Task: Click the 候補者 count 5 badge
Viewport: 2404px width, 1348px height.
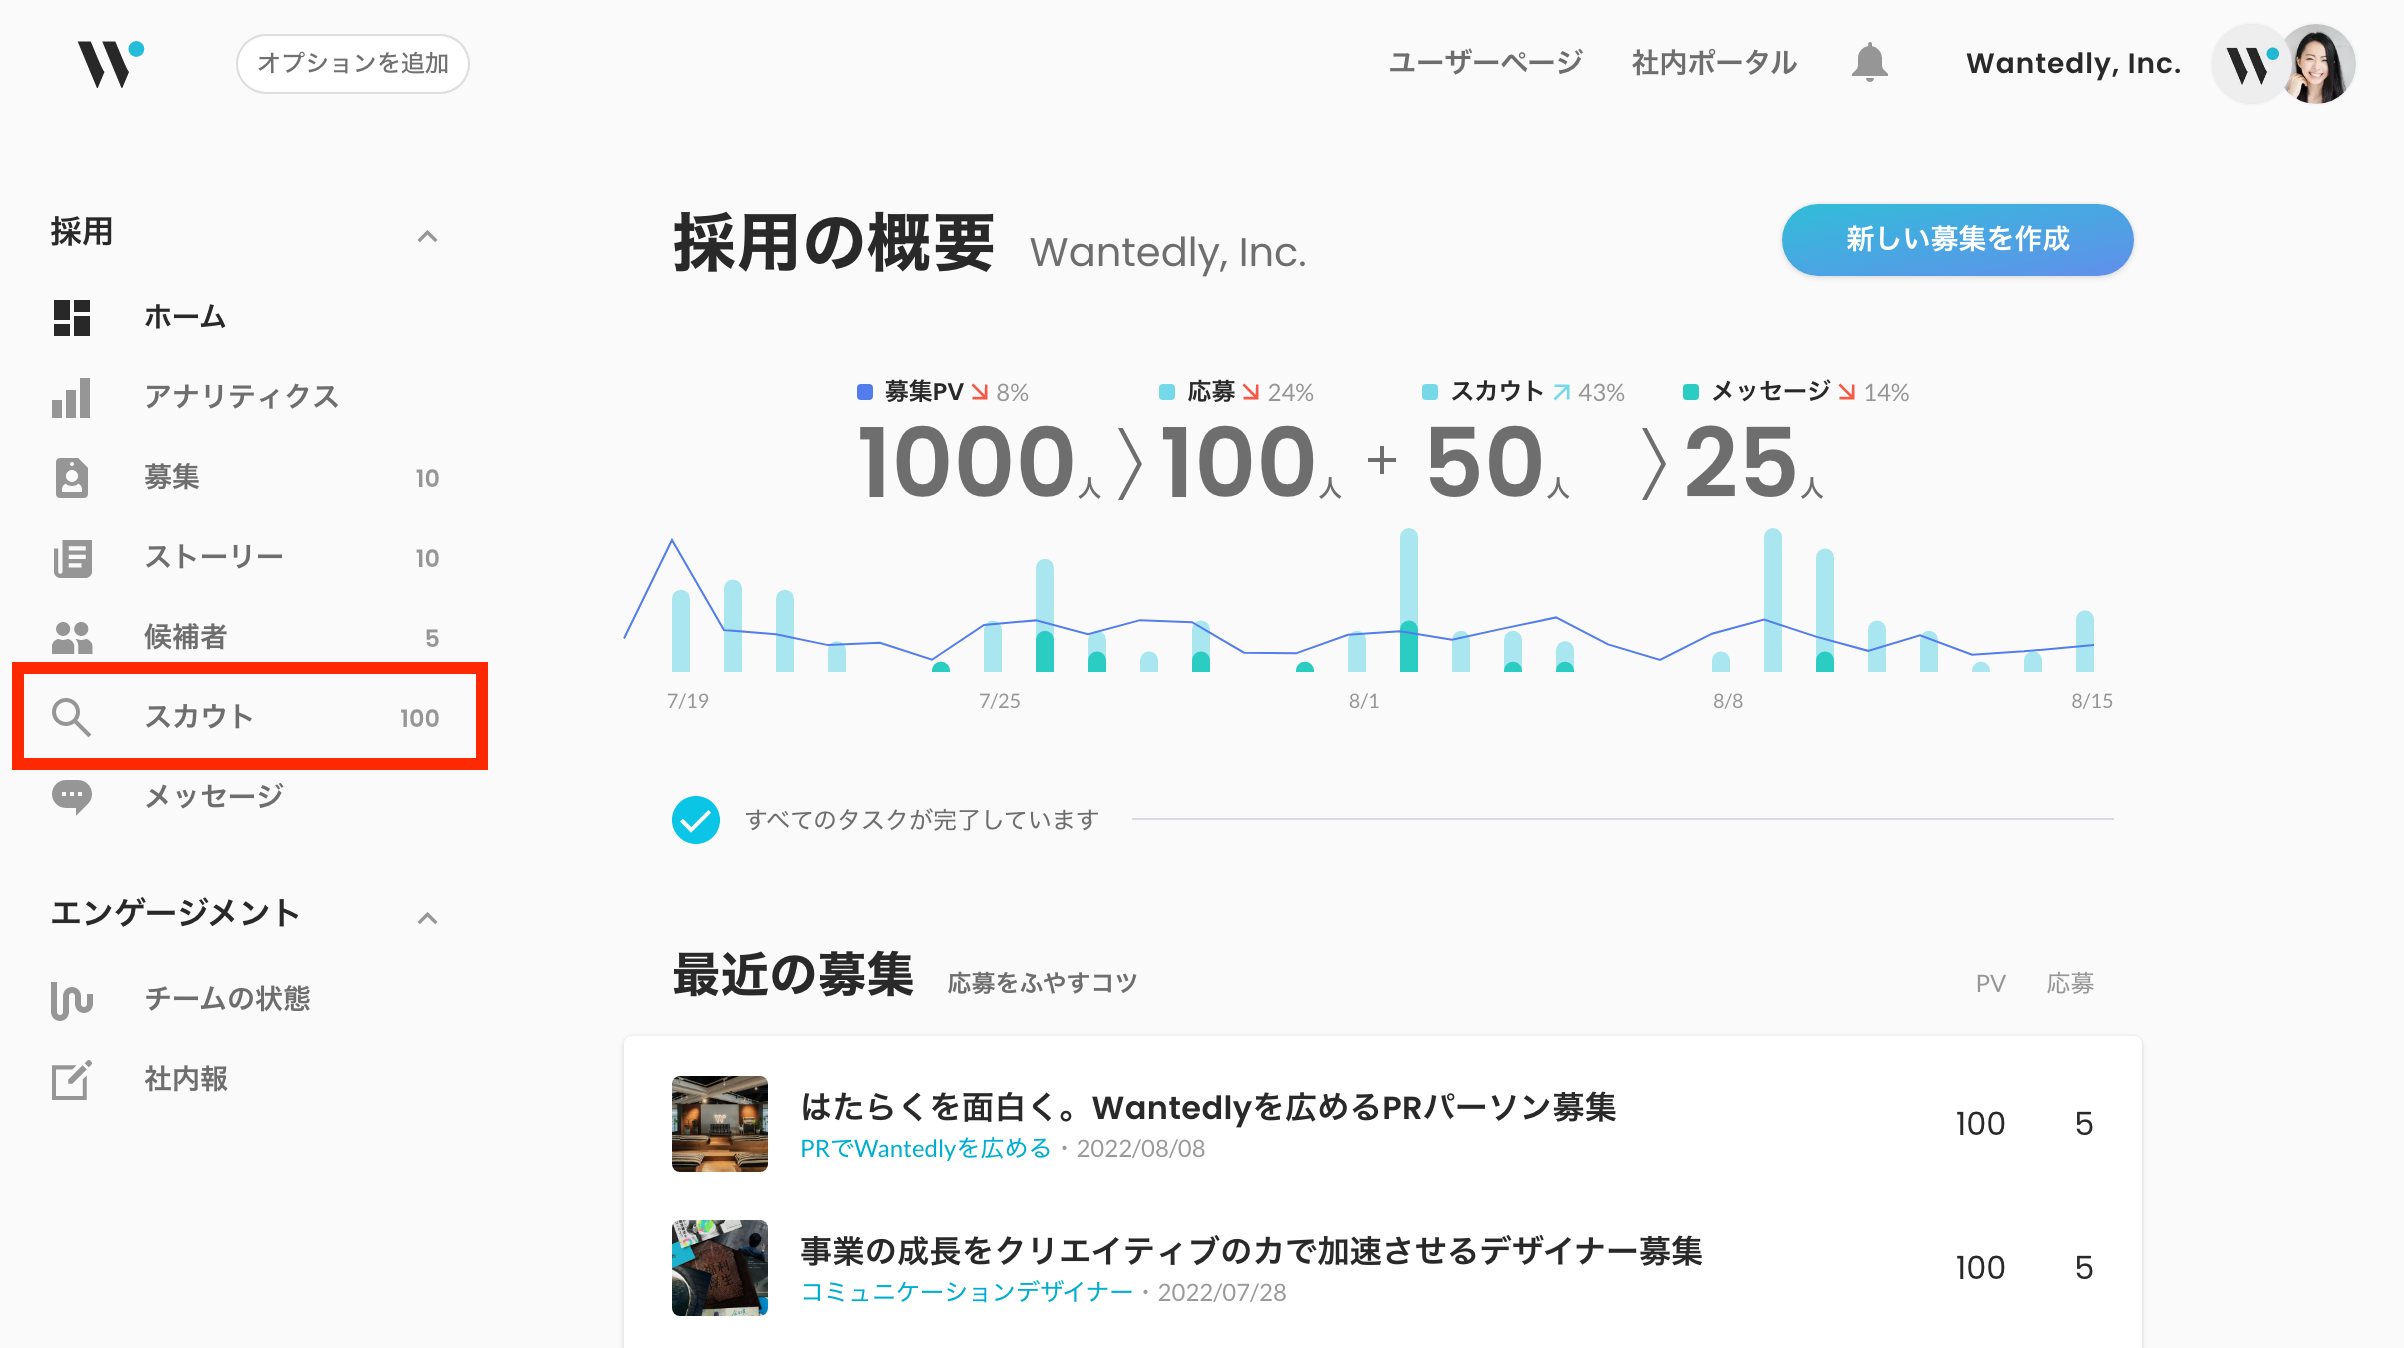Action: (432, 638)
